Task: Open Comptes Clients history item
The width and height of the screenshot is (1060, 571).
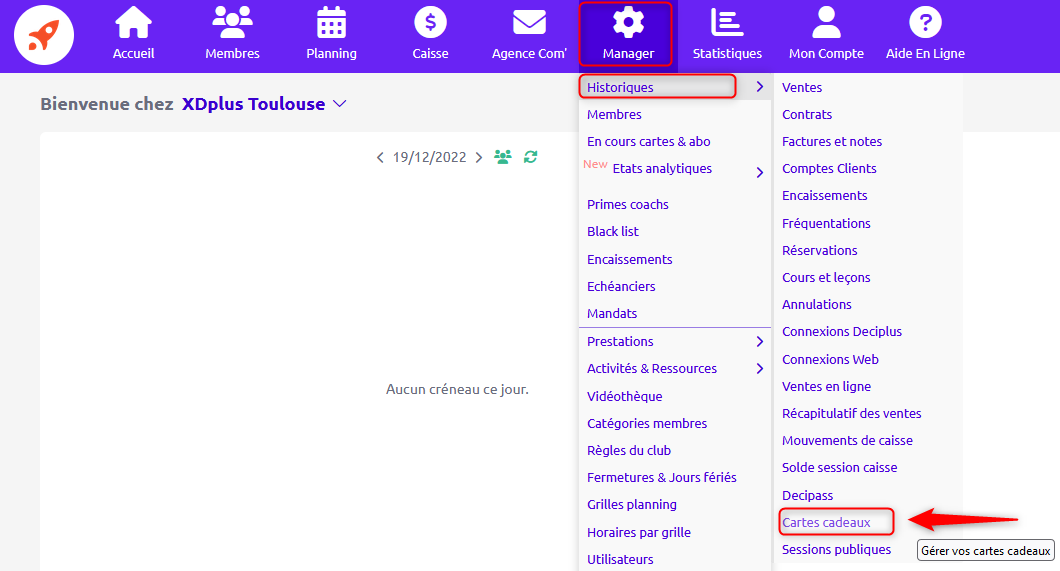Action: point(829,168)
